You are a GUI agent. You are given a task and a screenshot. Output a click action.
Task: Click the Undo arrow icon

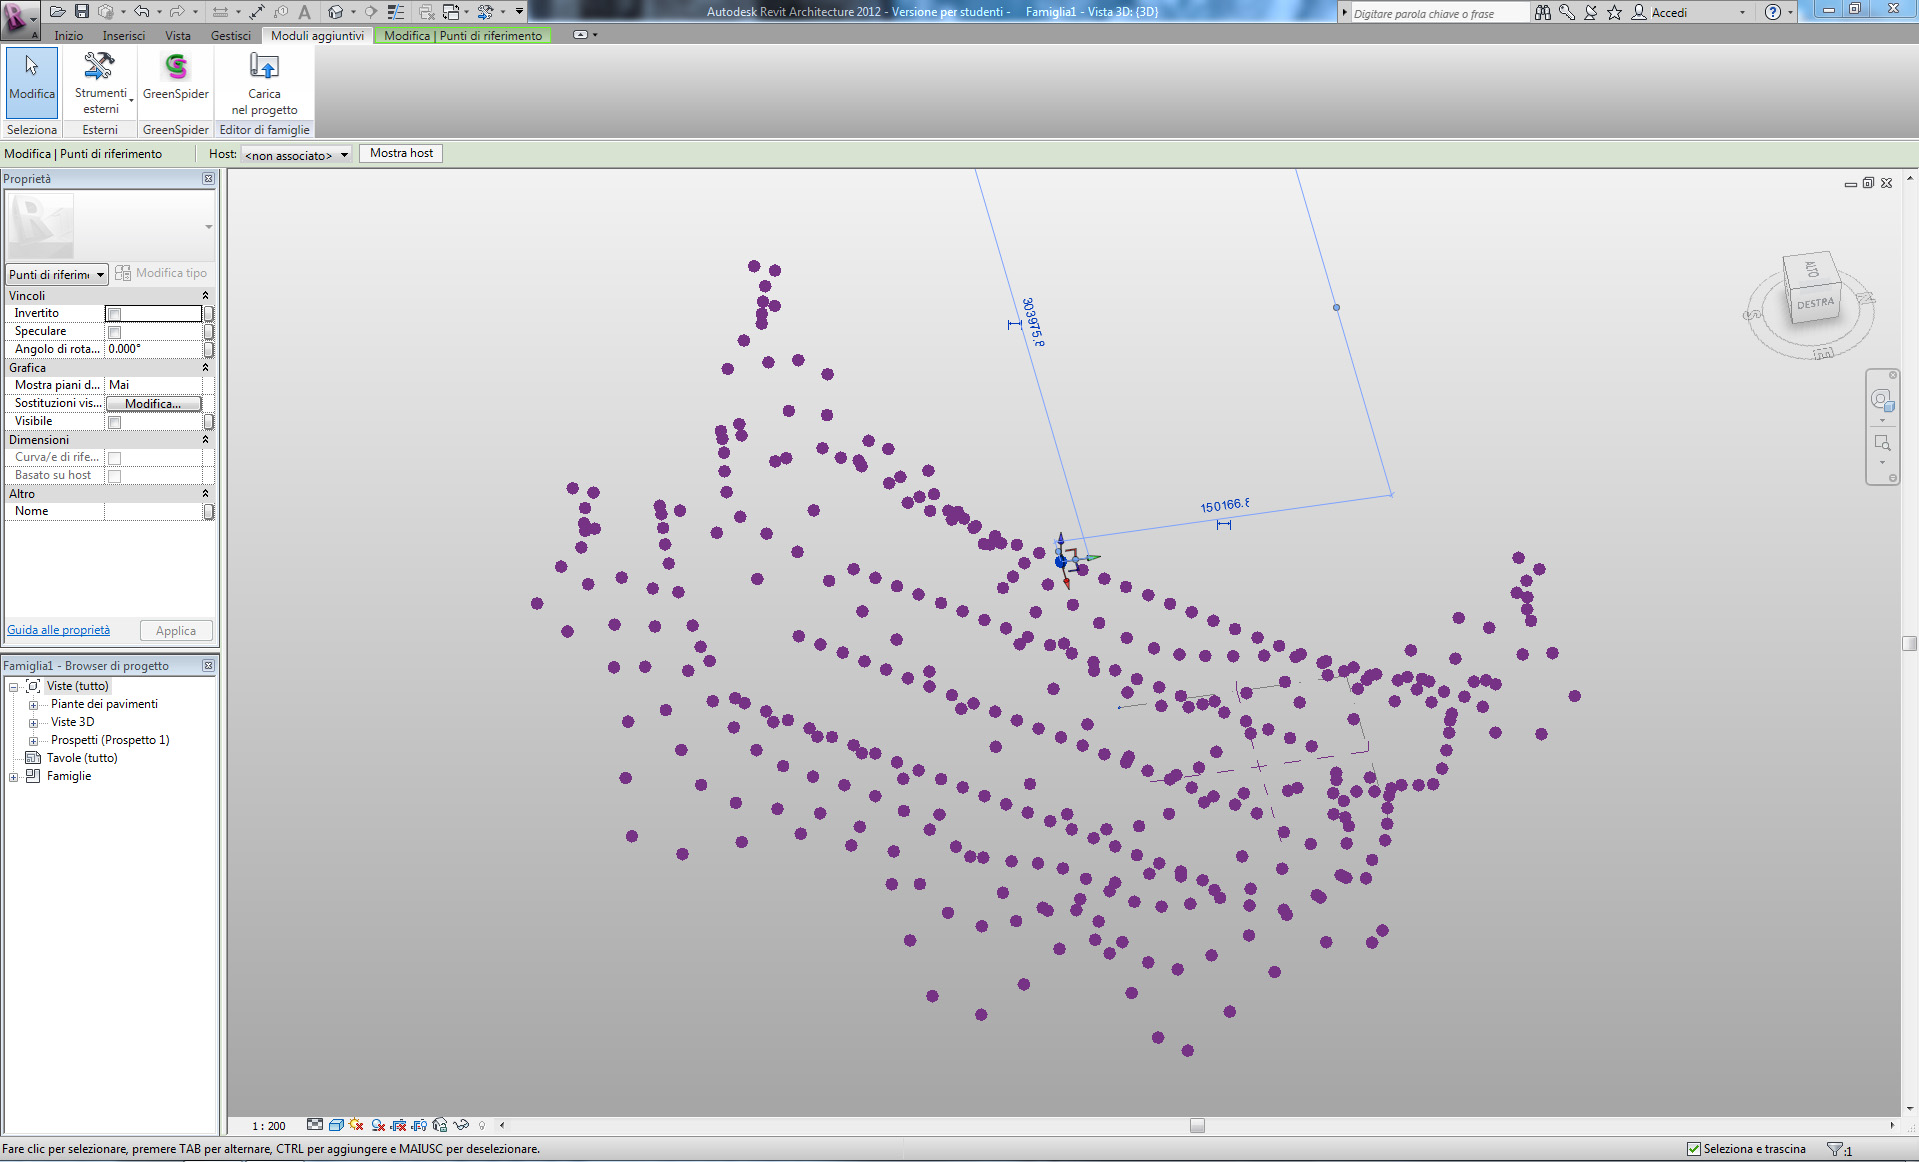pyautogui.click(x=141, y=12)
